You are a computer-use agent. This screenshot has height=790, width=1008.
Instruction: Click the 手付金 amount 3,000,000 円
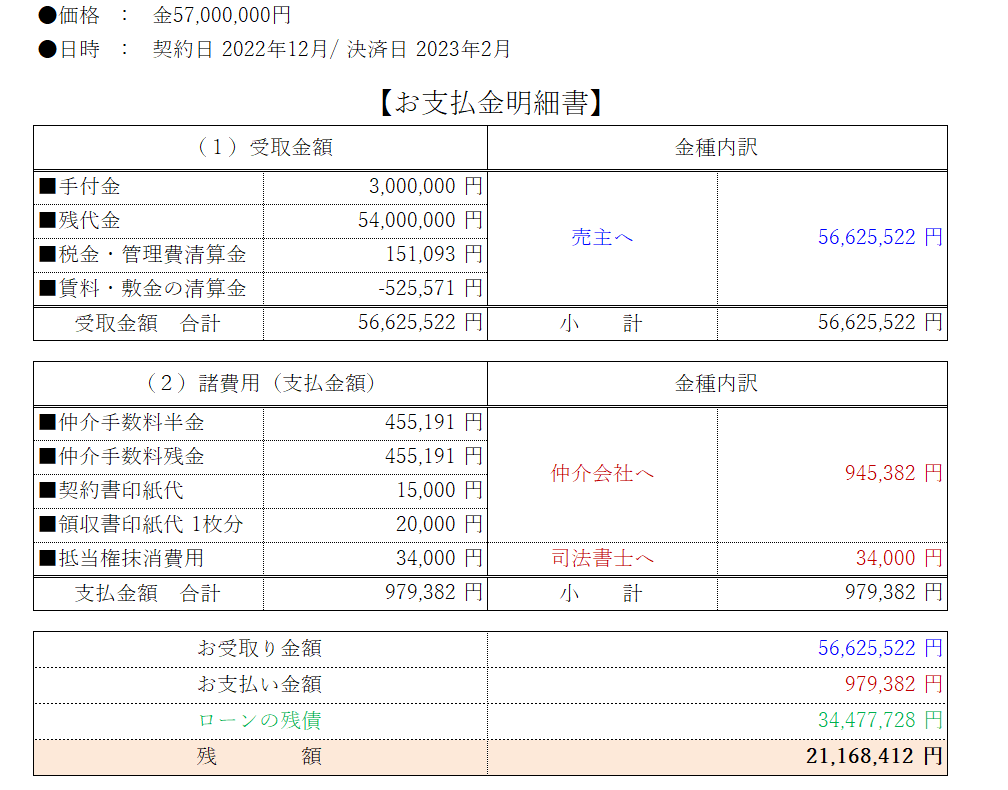(x=425, y=186)
